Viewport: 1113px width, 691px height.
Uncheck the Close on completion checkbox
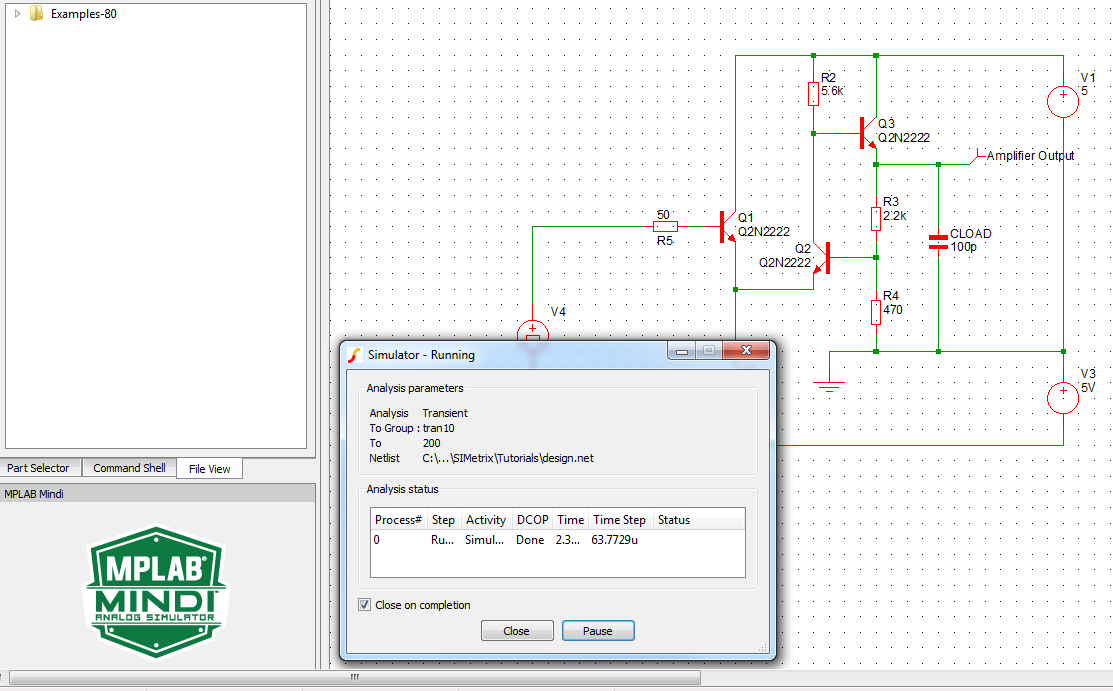pos(364,605)
